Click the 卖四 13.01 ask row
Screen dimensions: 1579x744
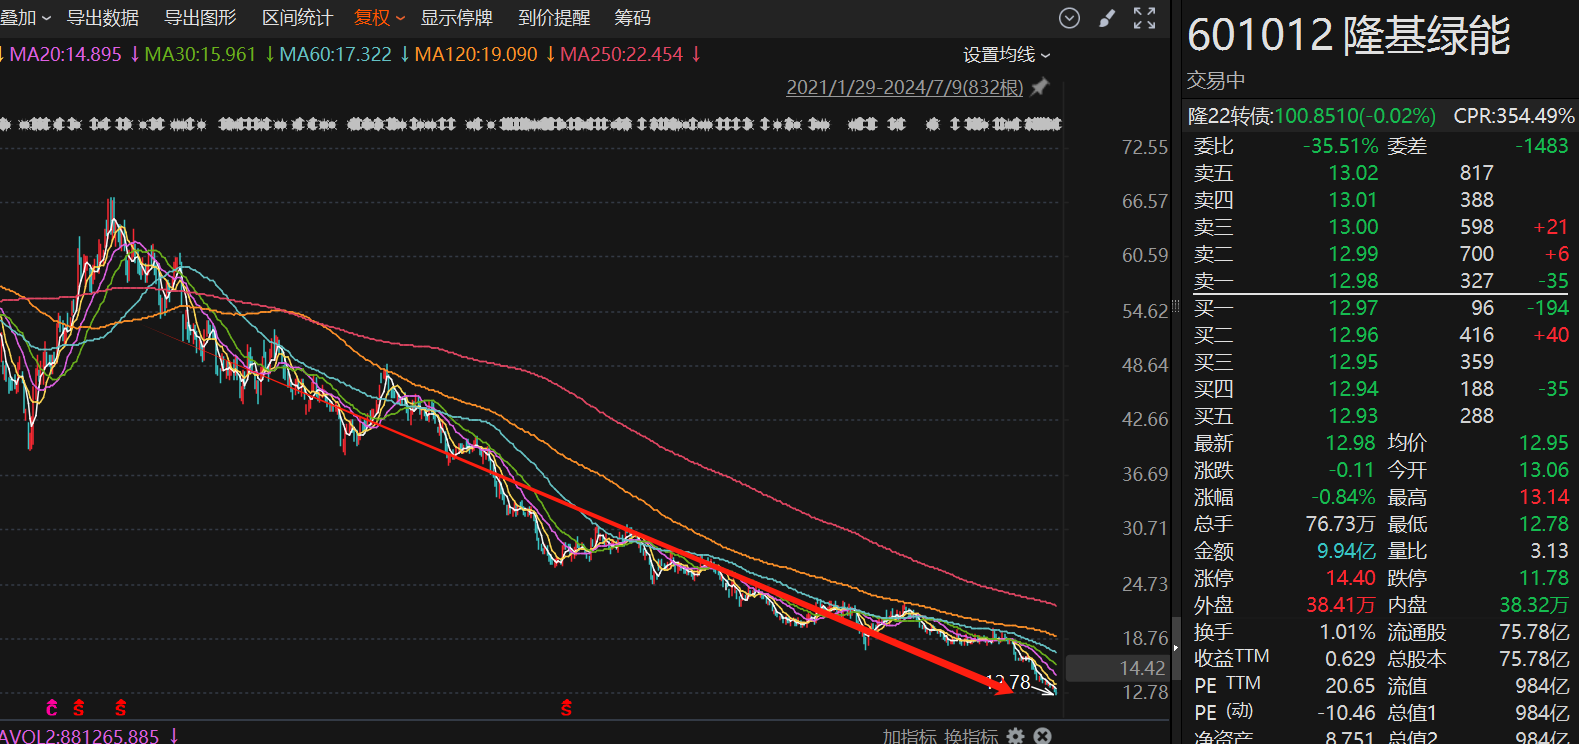tap(1380, 200)
